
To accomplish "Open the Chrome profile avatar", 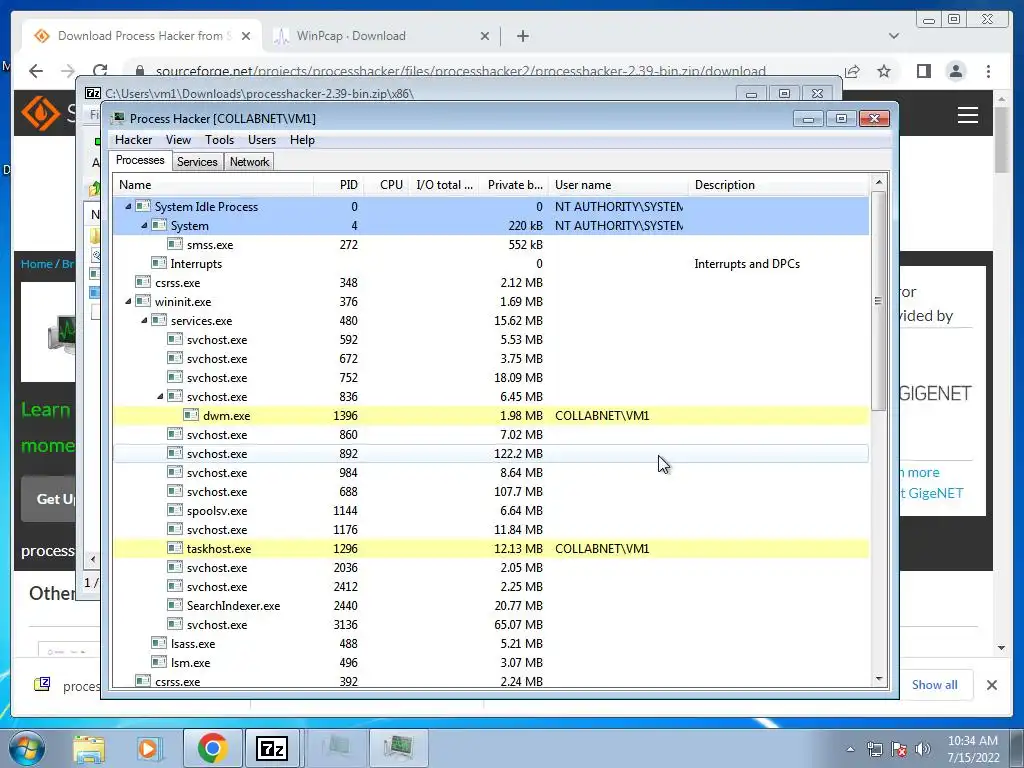I will point(955,71).
